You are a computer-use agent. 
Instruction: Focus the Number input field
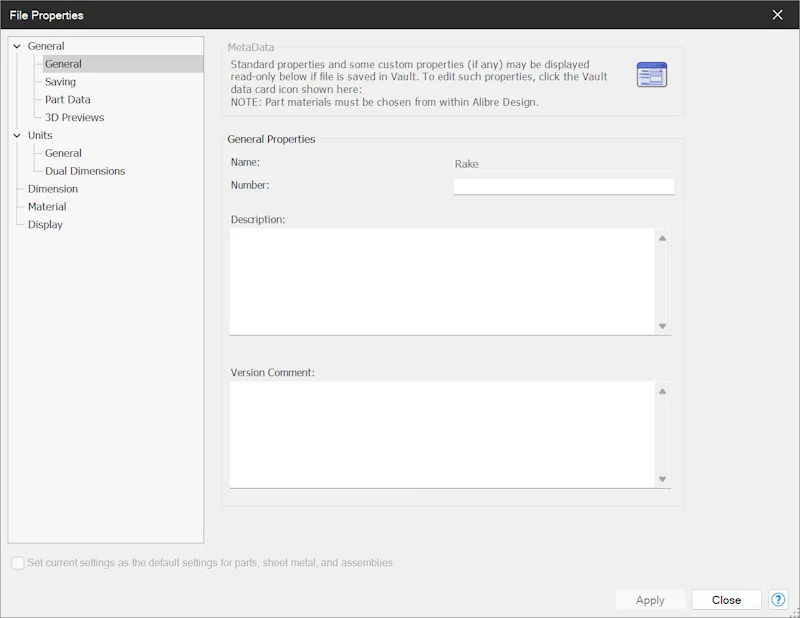(564, 186)
